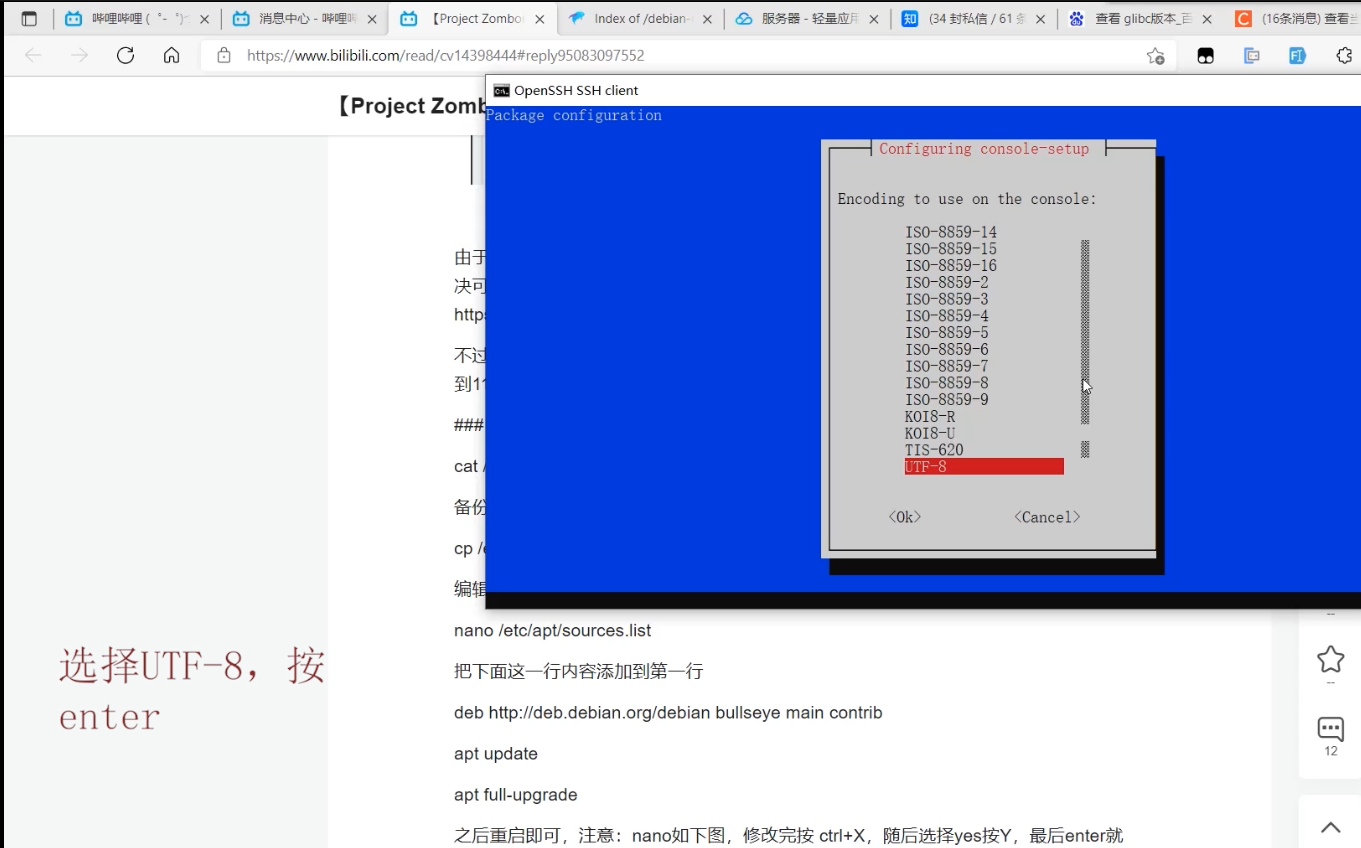Select ISO-8859-8 encoding

947,383
